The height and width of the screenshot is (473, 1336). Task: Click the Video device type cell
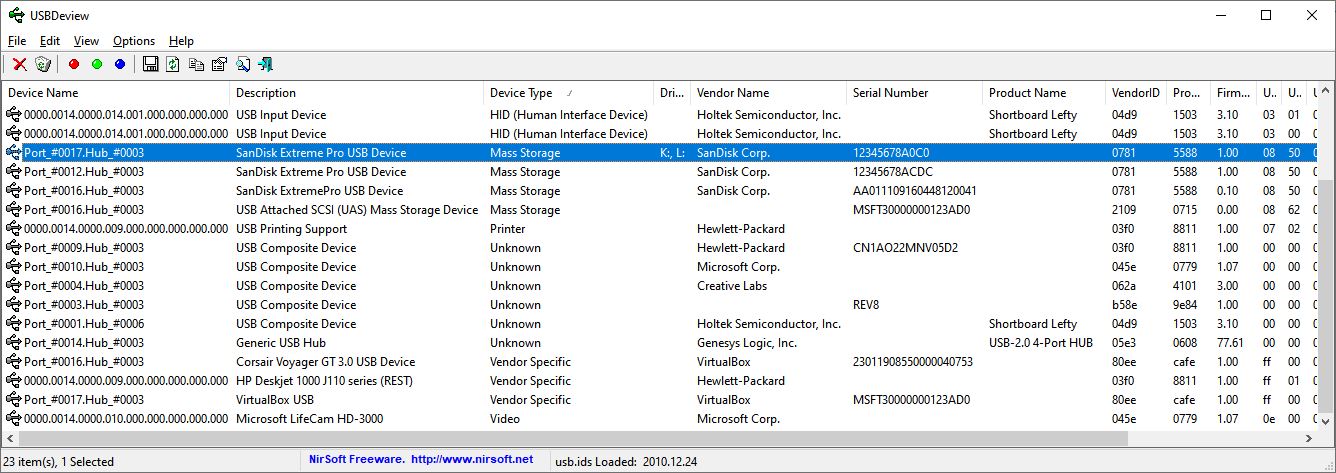506,419
